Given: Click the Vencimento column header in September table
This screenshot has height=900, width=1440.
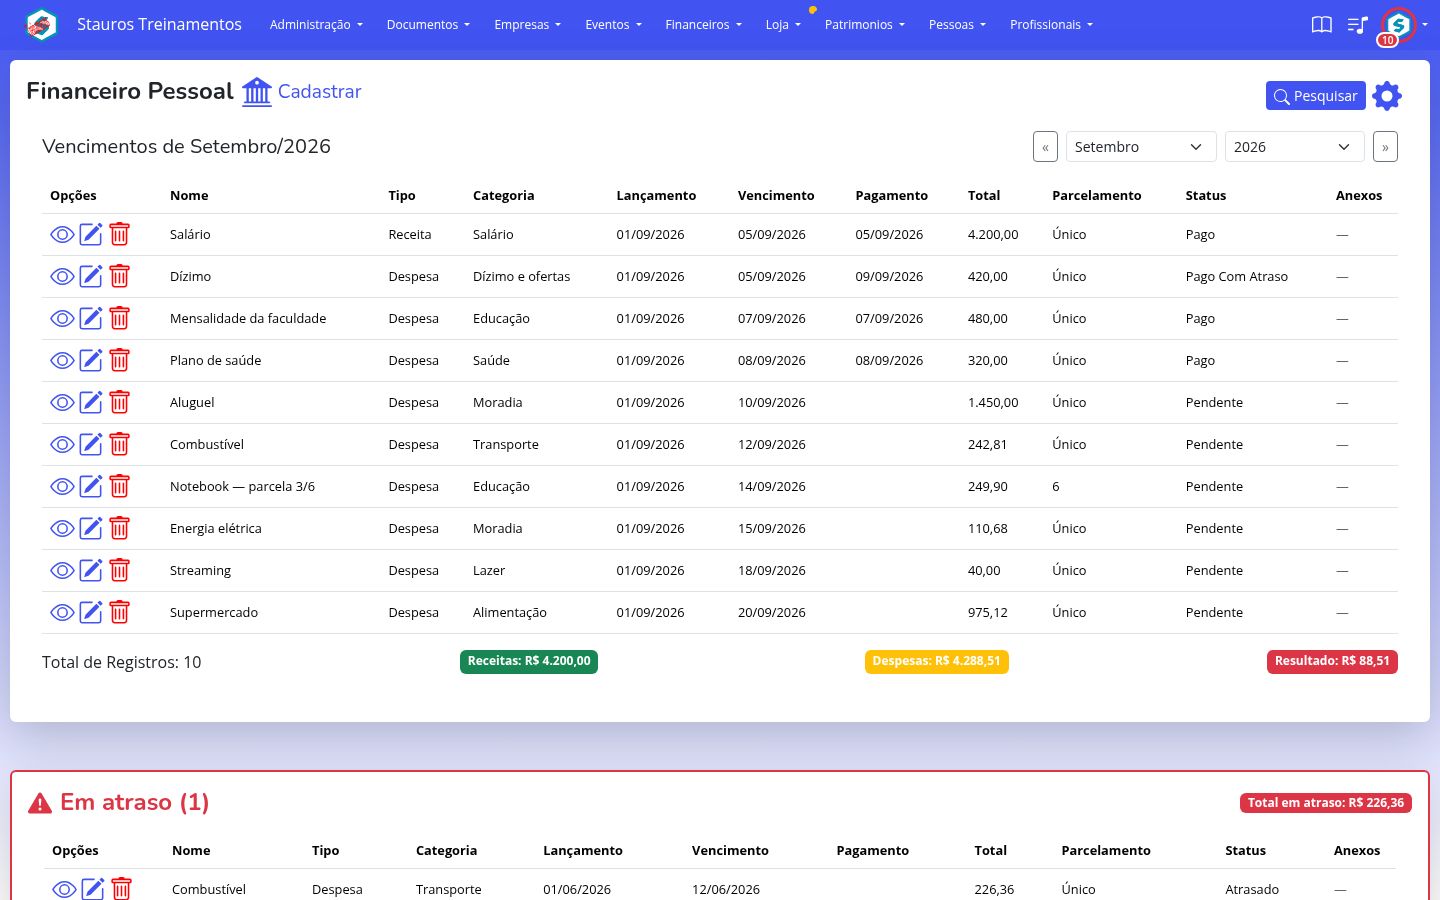Looking at the screenshot, I should coord(776,195).
